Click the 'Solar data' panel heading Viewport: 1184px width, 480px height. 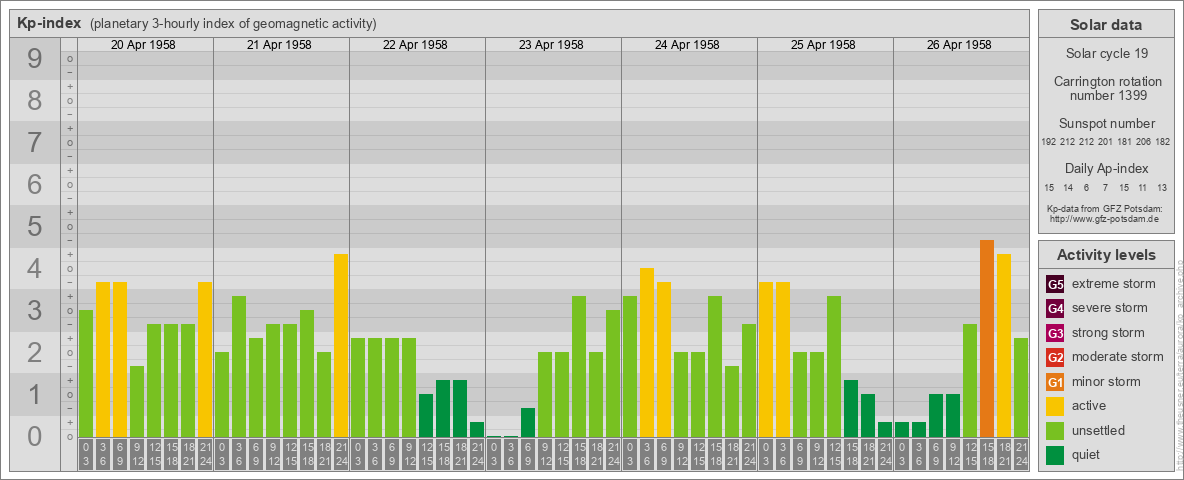1106,25
